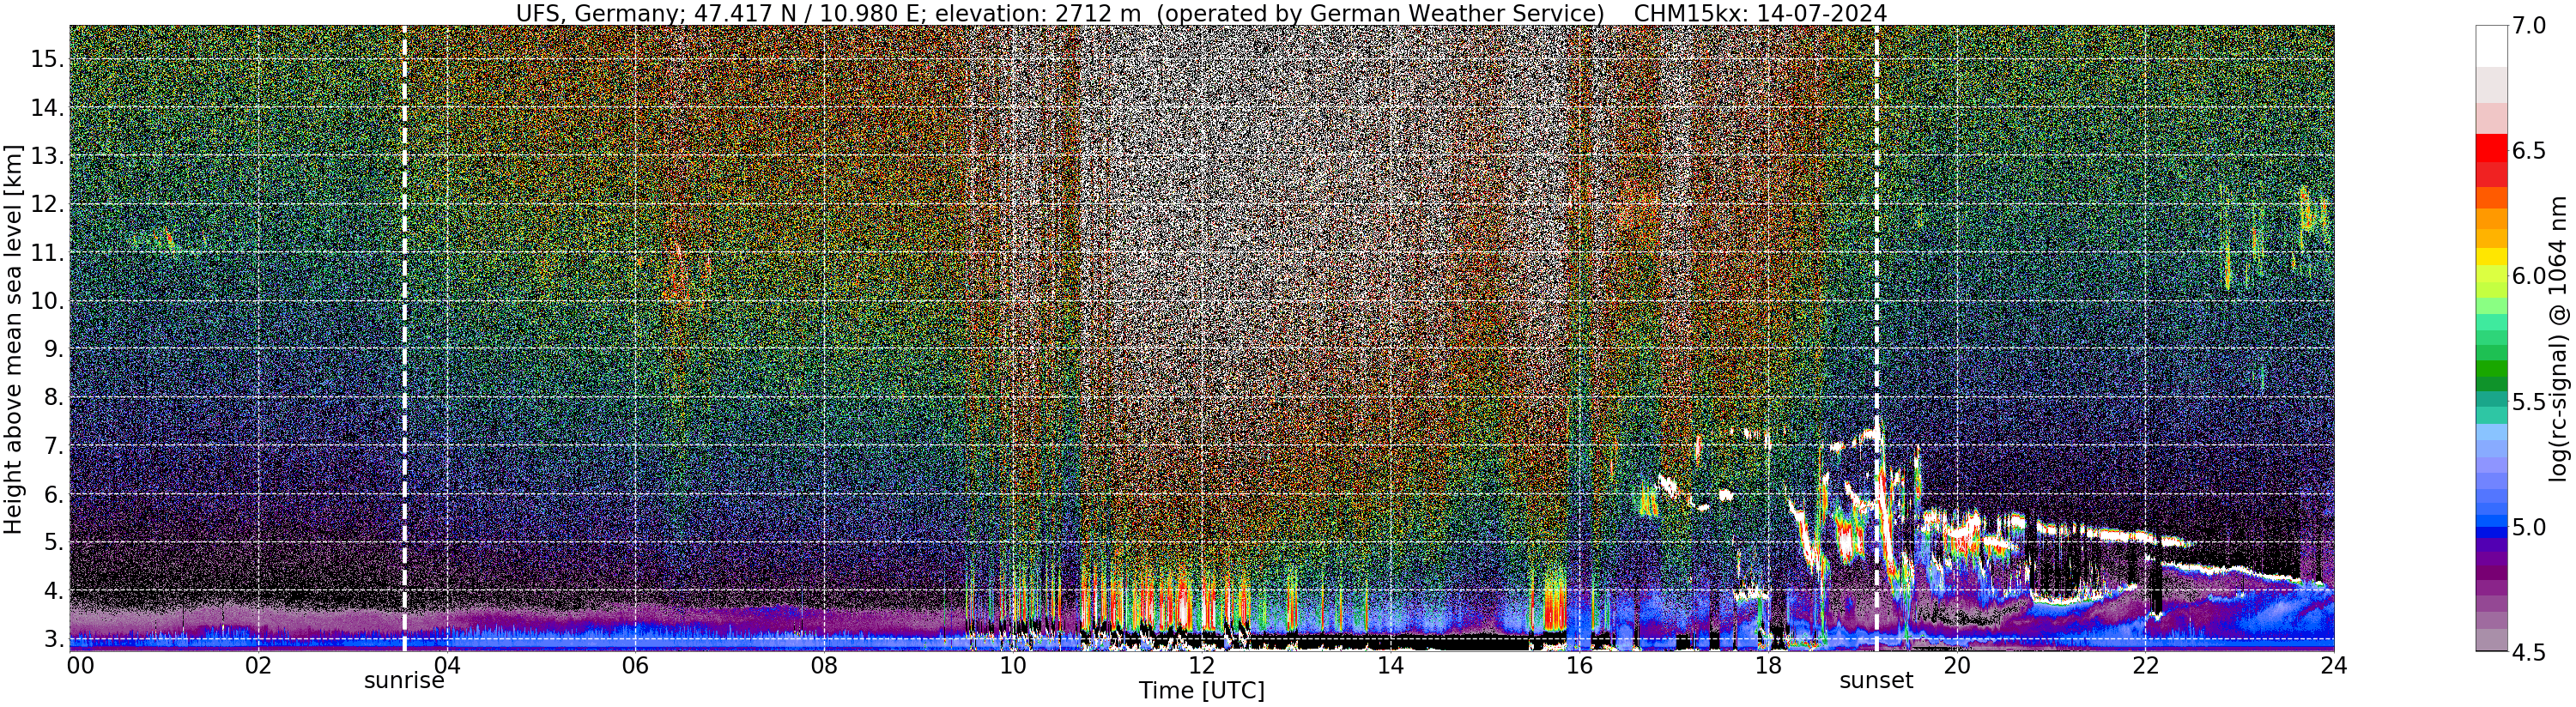
Task: Click the x-axis tick label '18'
Action: coord(1767,666)
